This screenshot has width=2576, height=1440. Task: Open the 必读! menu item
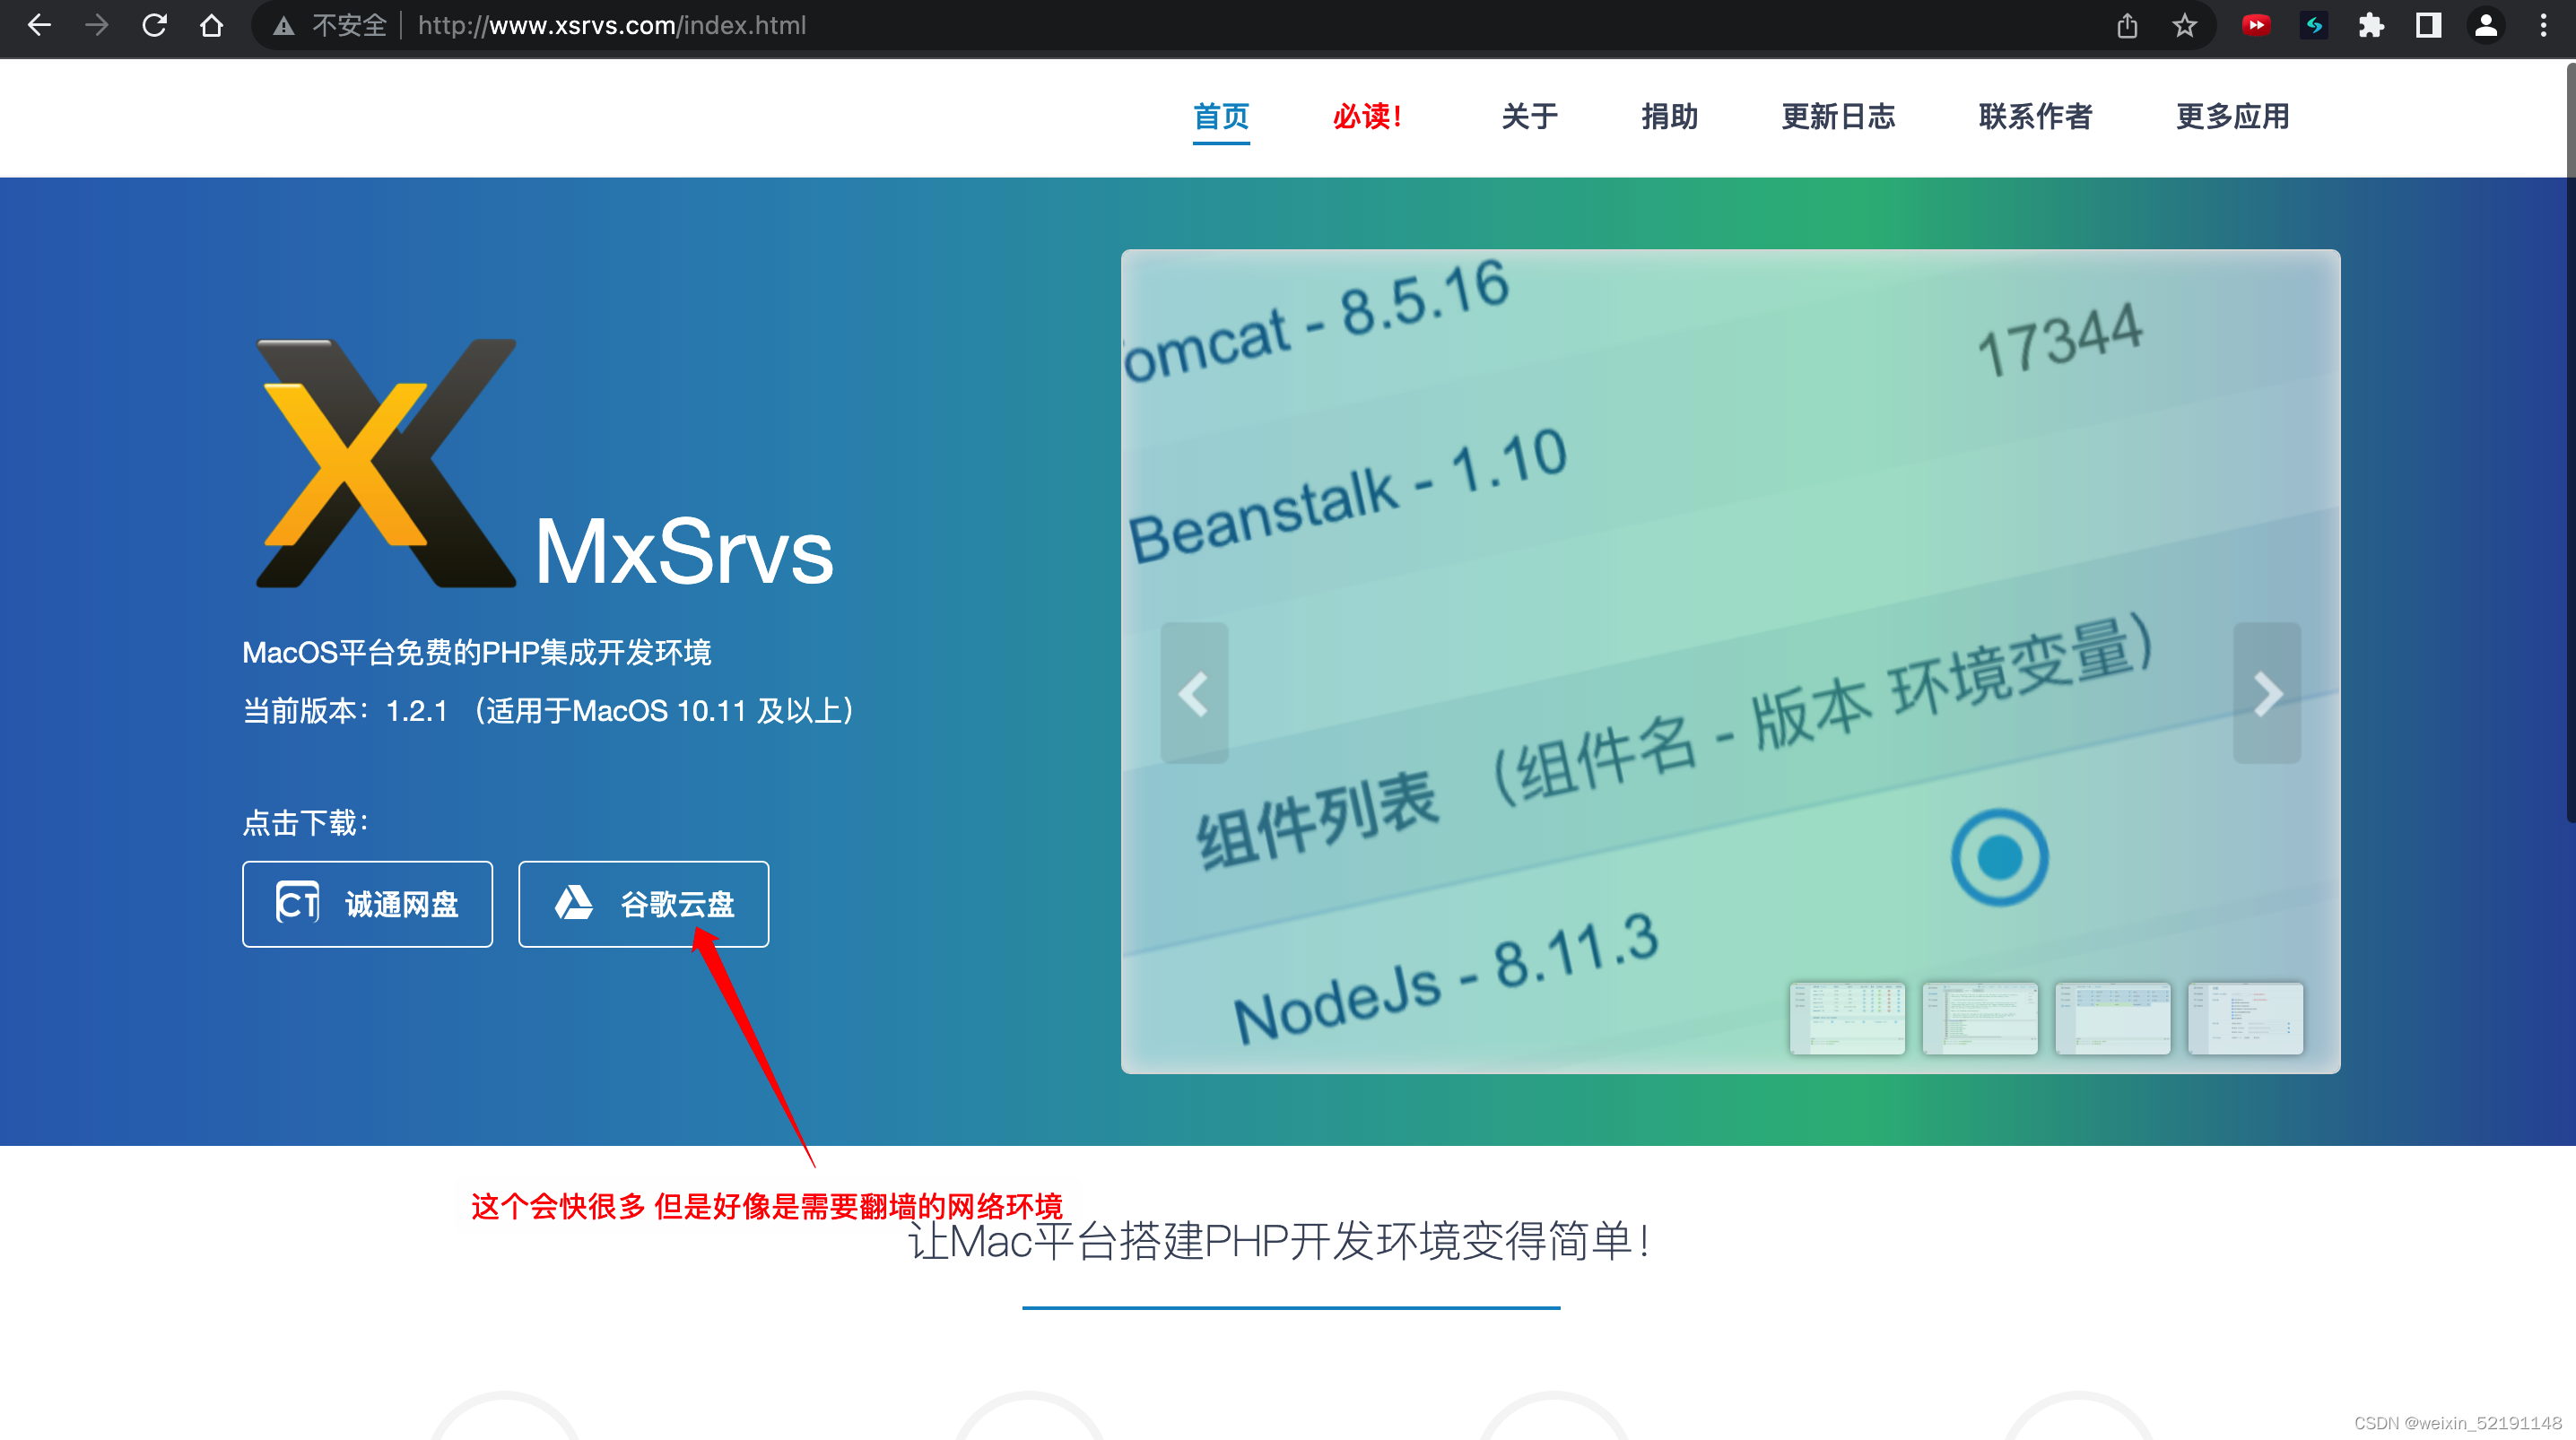[x=1367, y=116]
